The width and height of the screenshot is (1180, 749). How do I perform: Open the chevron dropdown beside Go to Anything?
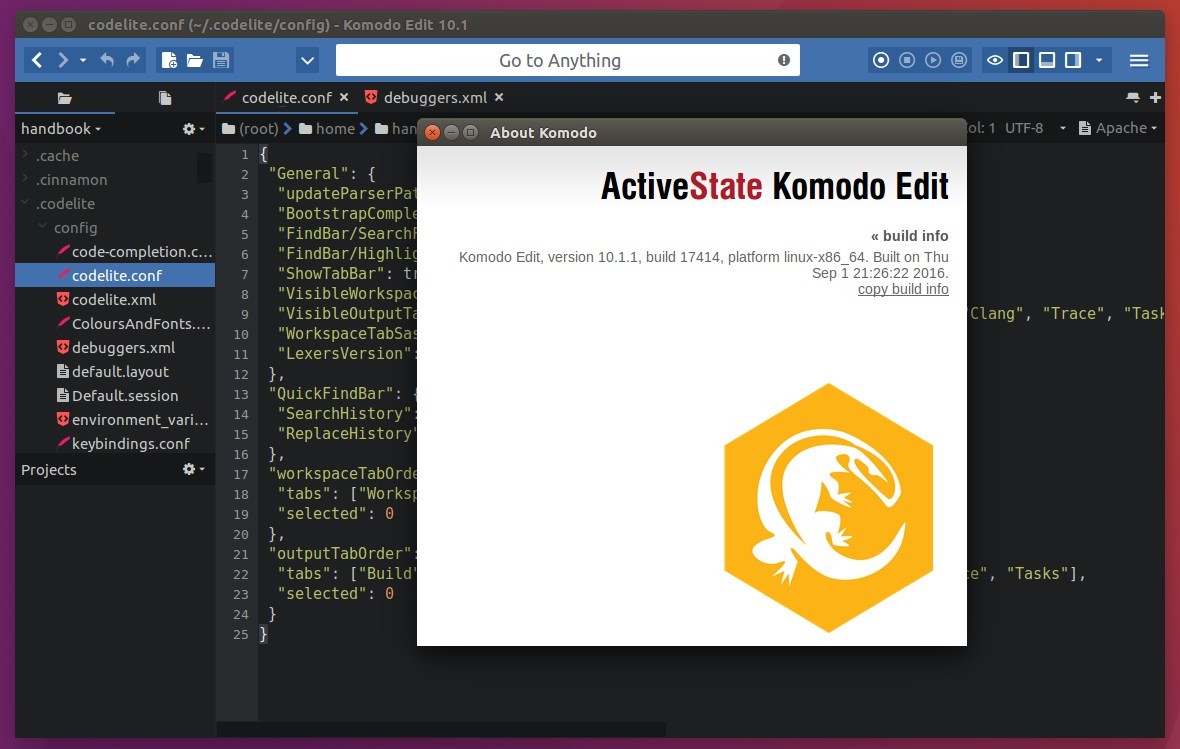(x=307, y=60)
